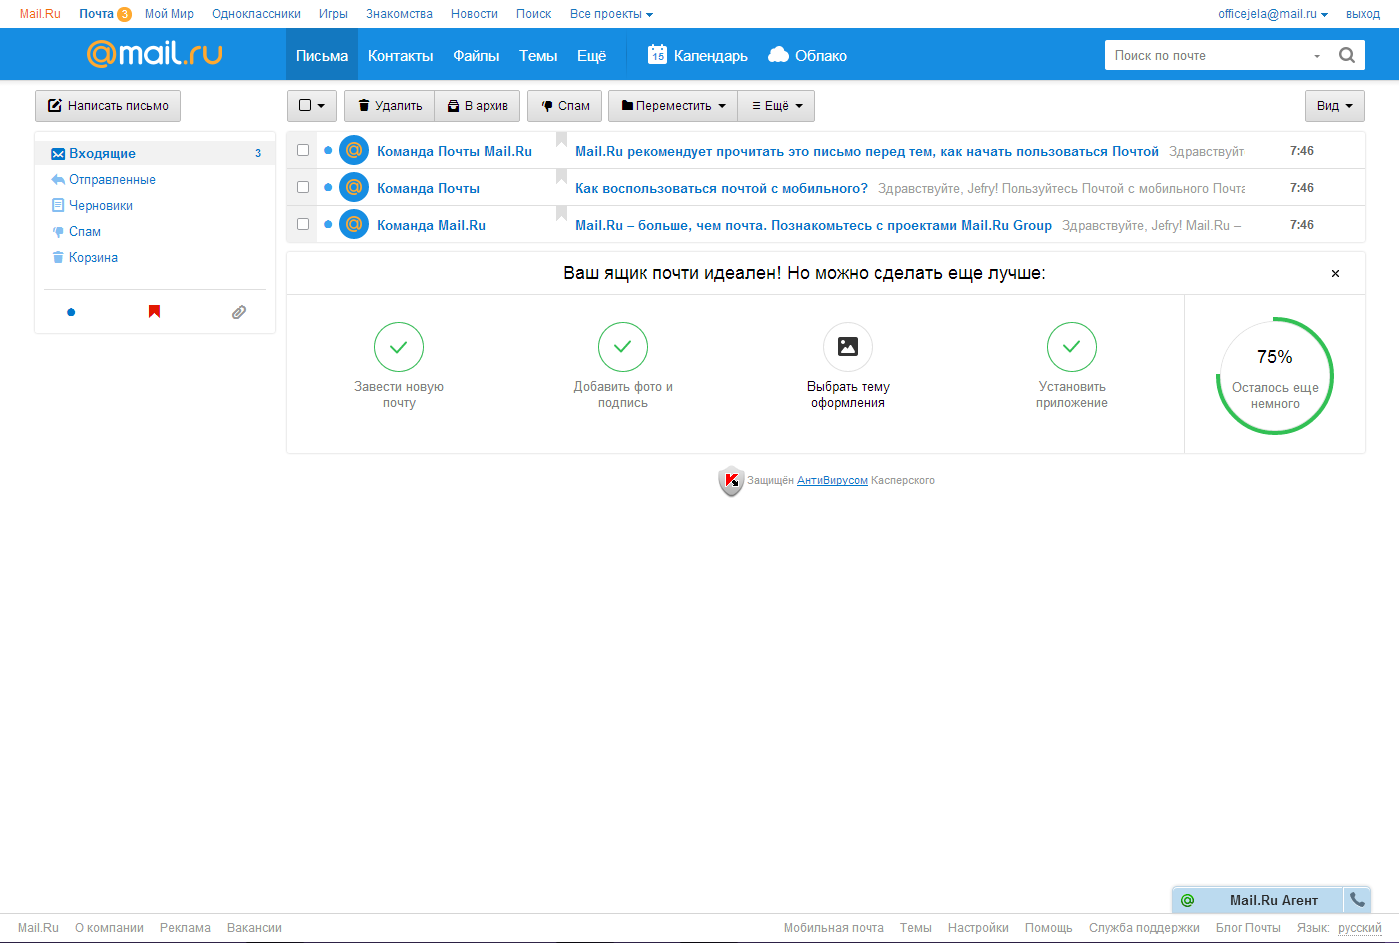Expand search options arrow in search box
This screenshot has width=1399, height=943.
pos(1317,56)
